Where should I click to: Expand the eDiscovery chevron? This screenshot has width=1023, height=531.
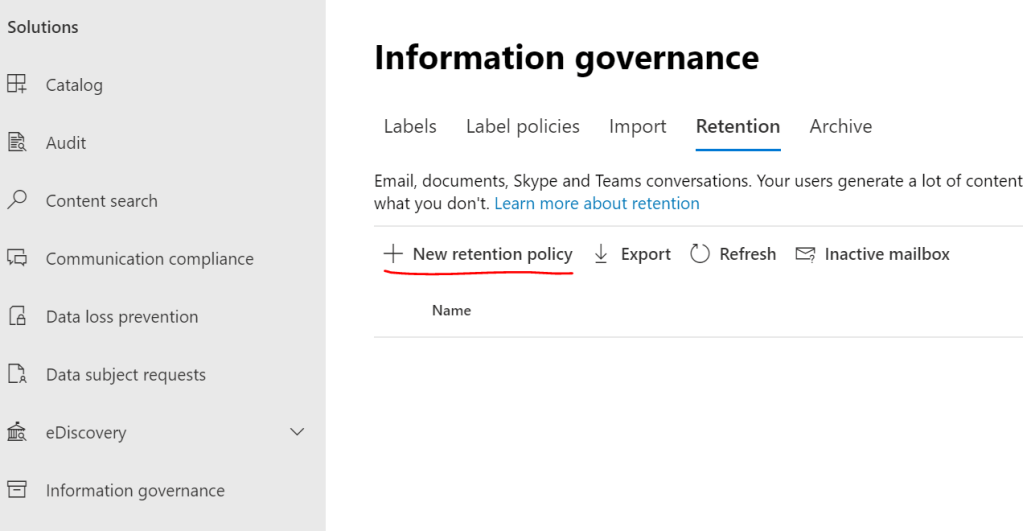tap(297, 432)
